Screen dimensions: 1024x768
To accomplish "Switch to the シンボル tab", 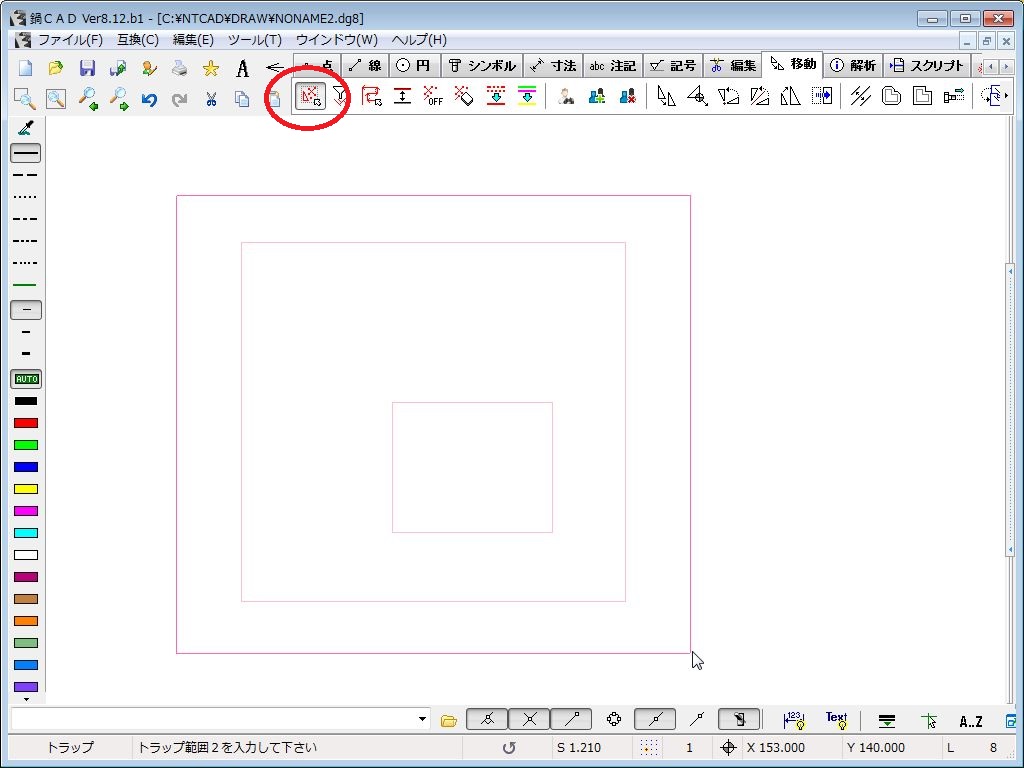I will click(x=482, y=65).
